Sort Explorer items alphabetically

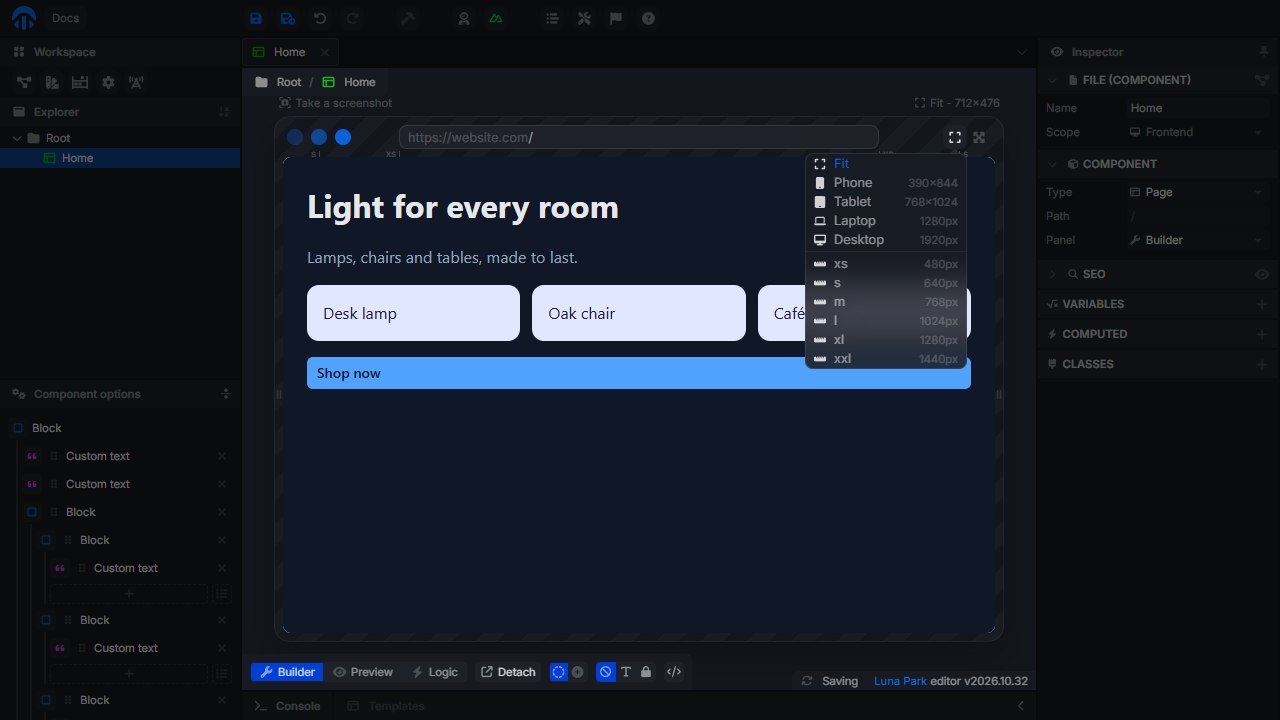pyautogui.click(x=224, y=112)
